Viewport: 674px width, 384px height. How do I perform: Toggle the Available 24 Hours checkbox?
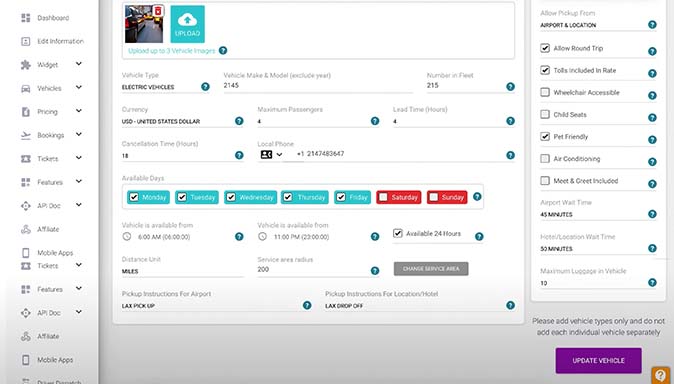pyautogui.click(x=398, y=233)
